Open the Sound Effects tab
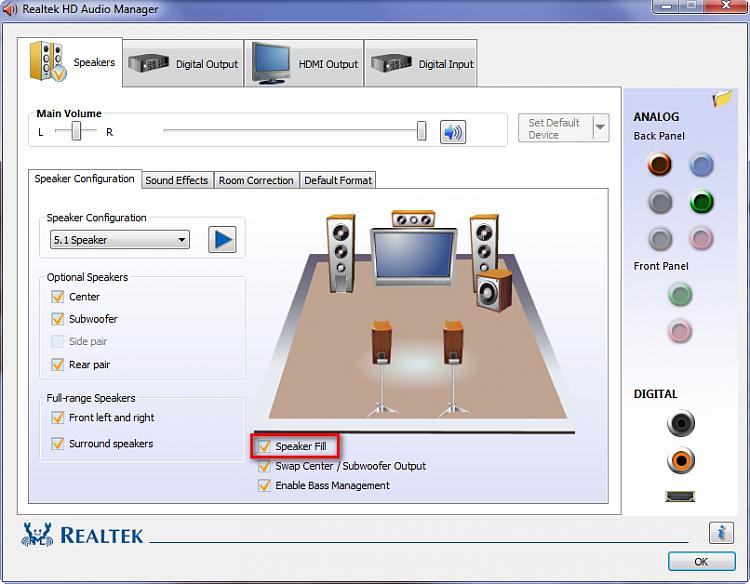The width and height of the screenshot is (750, 584). point(177,180)
